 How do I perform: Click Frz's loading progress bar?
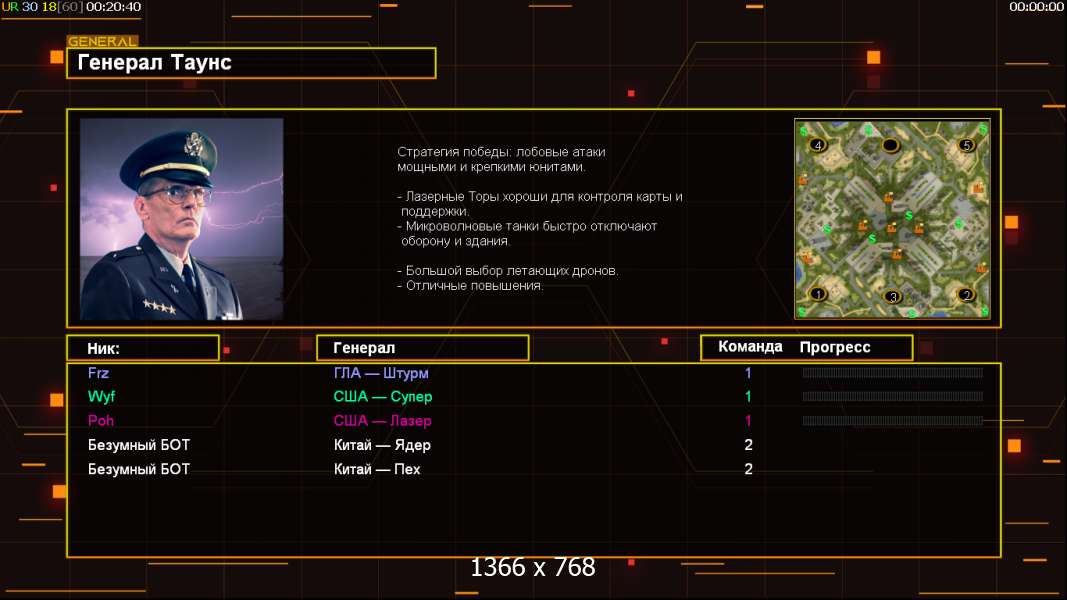(x=893, y=372)
